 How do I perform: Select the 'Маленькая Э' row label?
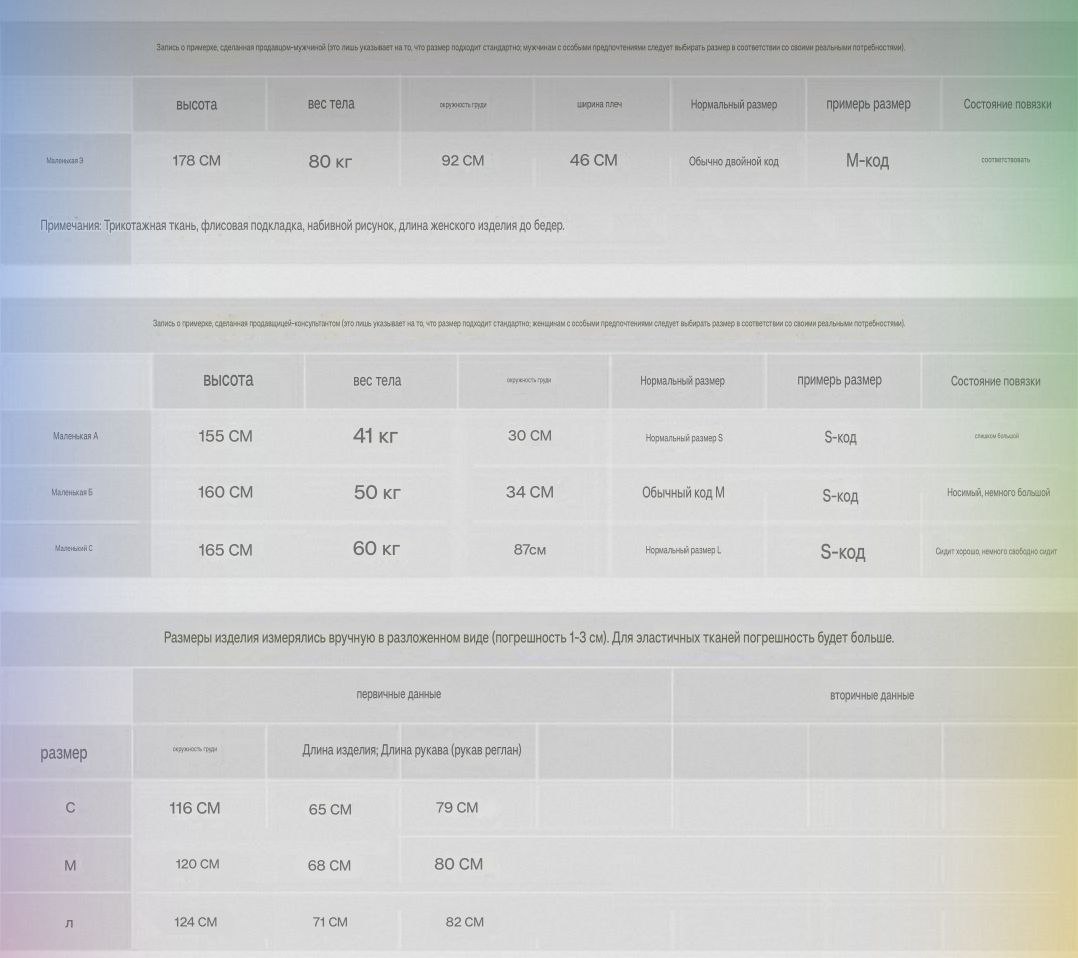(x=65, y=160)
